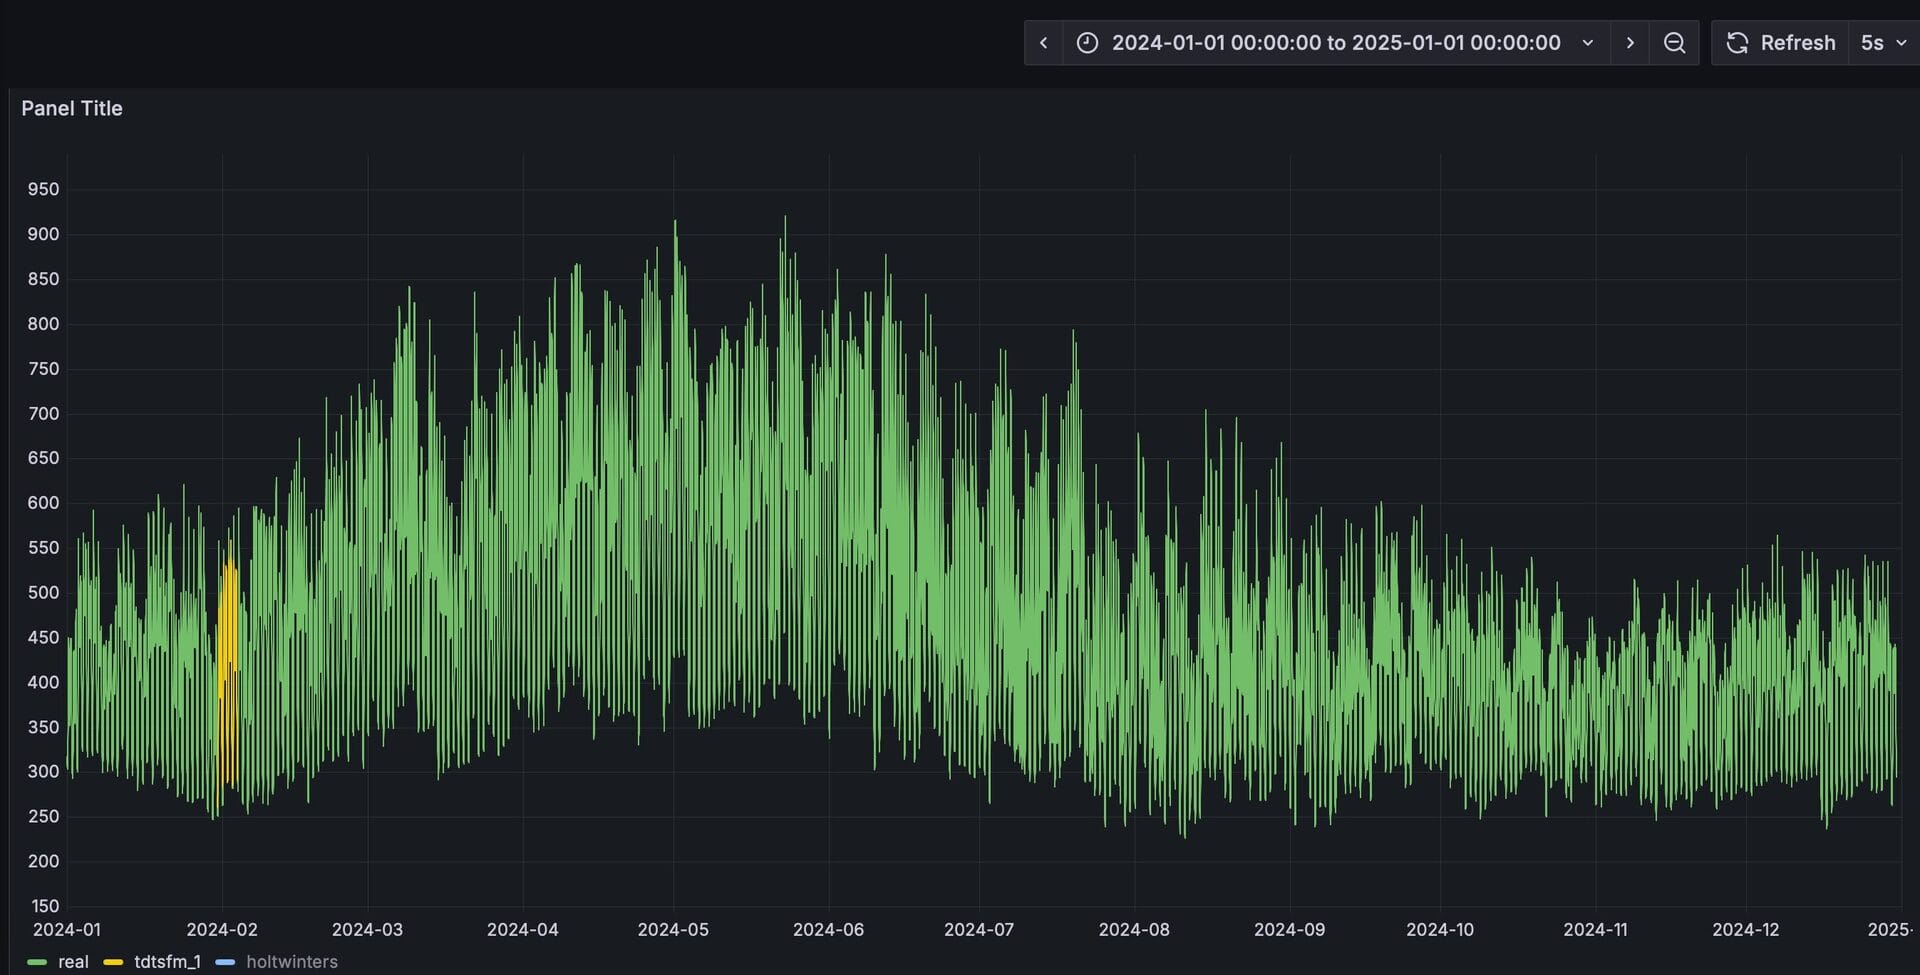Show the 'holtwinters' series via legend label
The height and width of the screenshot is (975, 1920).
click(291, 961)
